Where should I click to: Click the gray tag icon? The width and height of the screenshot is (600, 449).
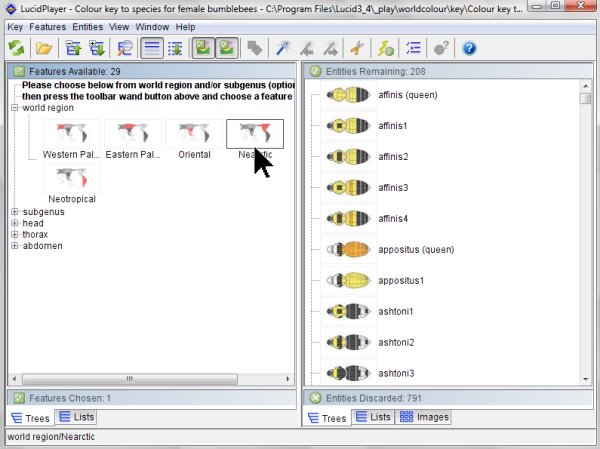coord(255,48)
